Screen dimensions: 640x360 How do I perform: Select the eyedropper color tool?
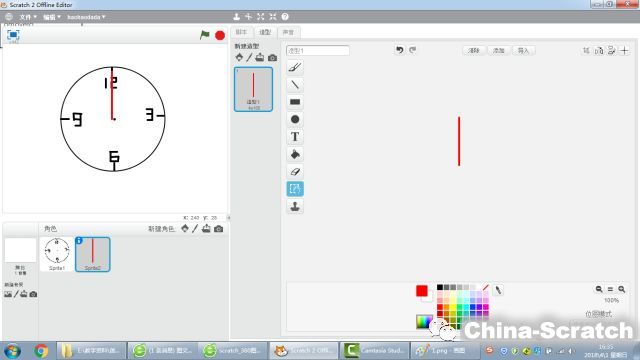(498, 290)
